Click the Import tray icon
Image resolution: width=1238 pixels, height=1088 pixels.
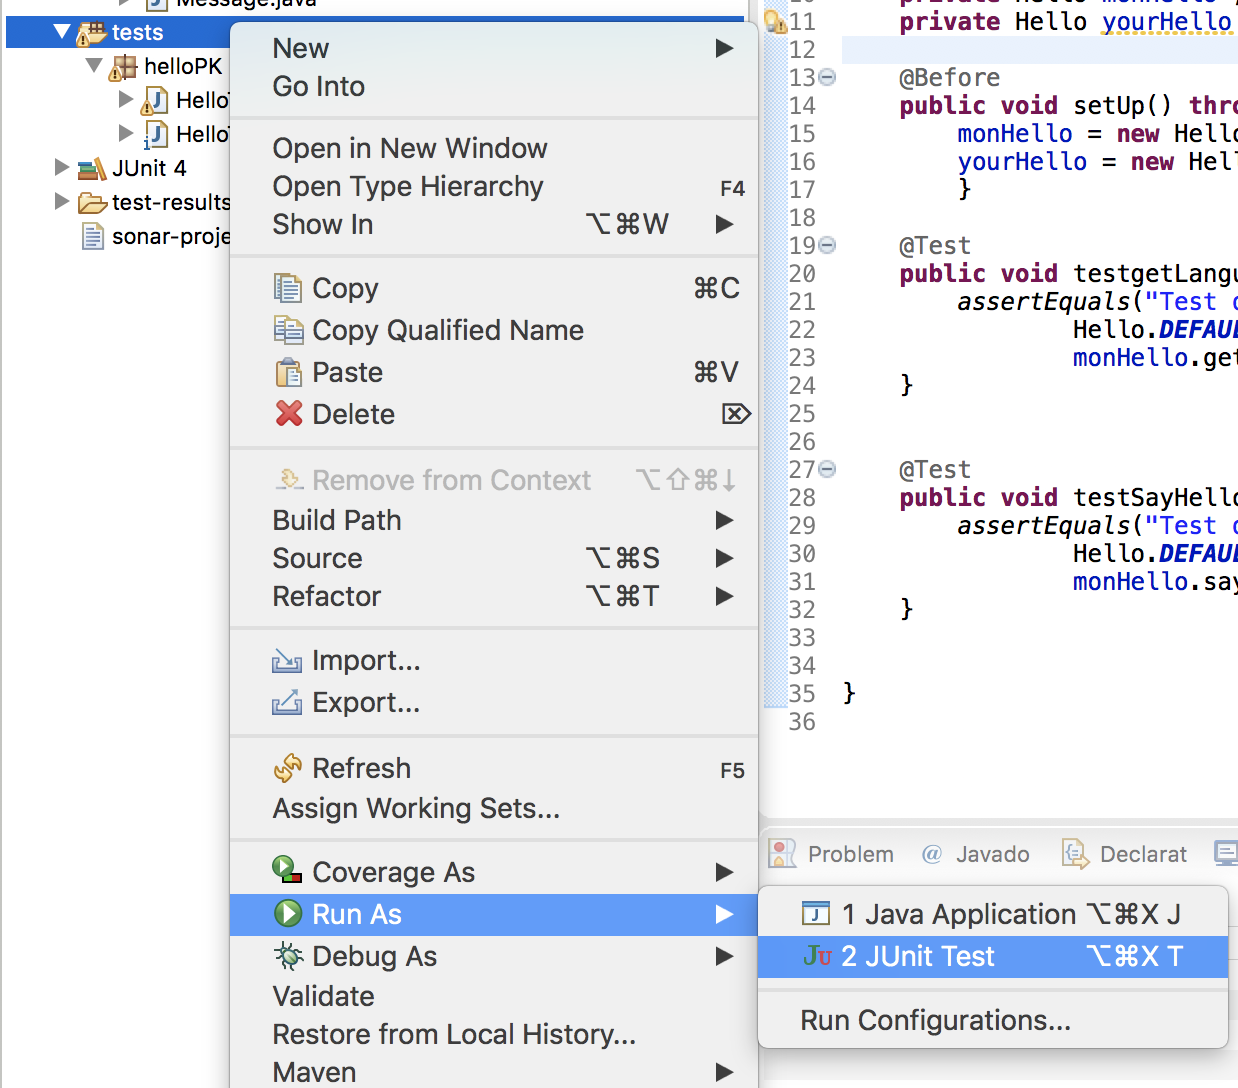pos(287,661)
